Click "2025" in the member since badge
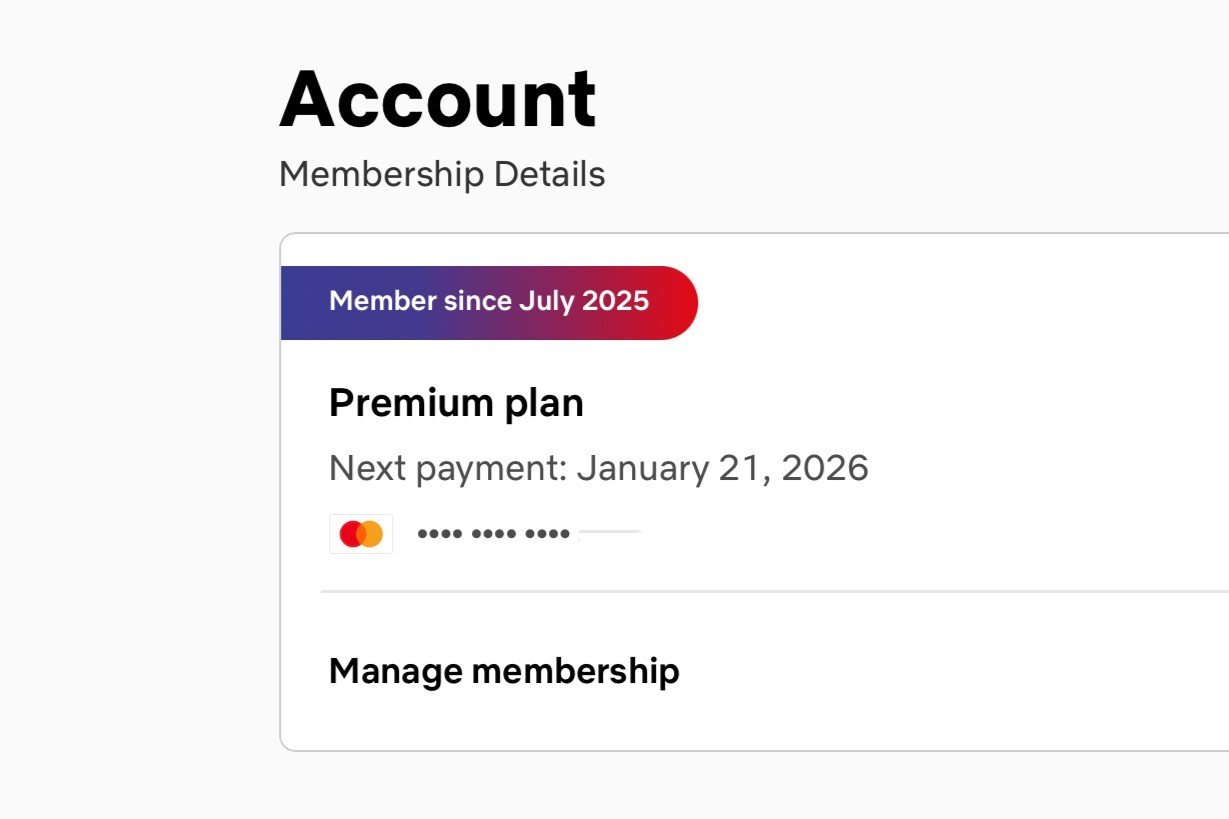This screenshot has height=819, width=1229. coord(617,302)
